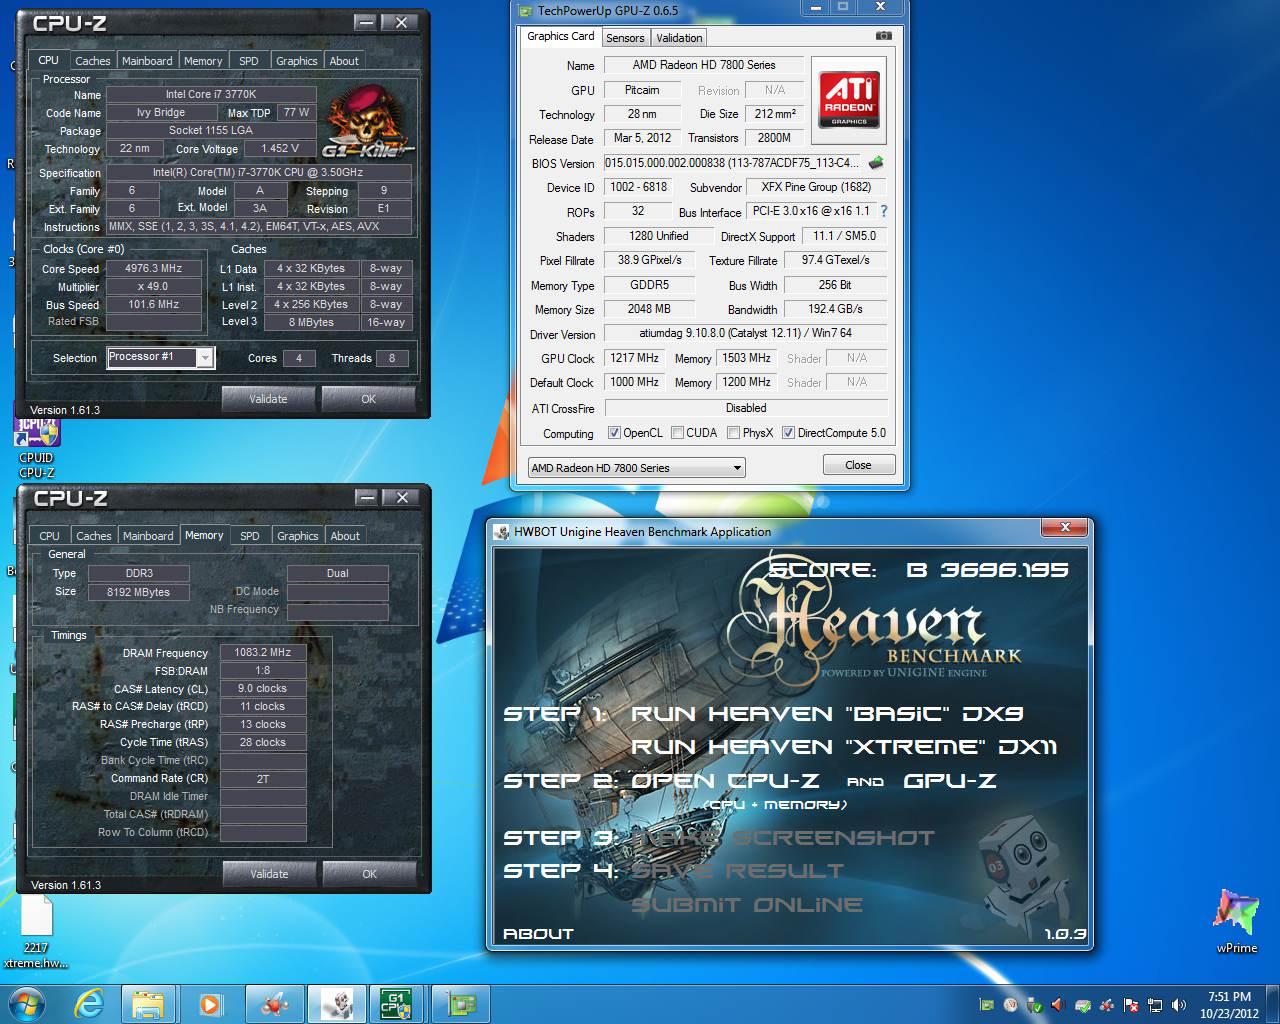
Task: Open the SPD tab in top CPU-Z
Action: 249,61
